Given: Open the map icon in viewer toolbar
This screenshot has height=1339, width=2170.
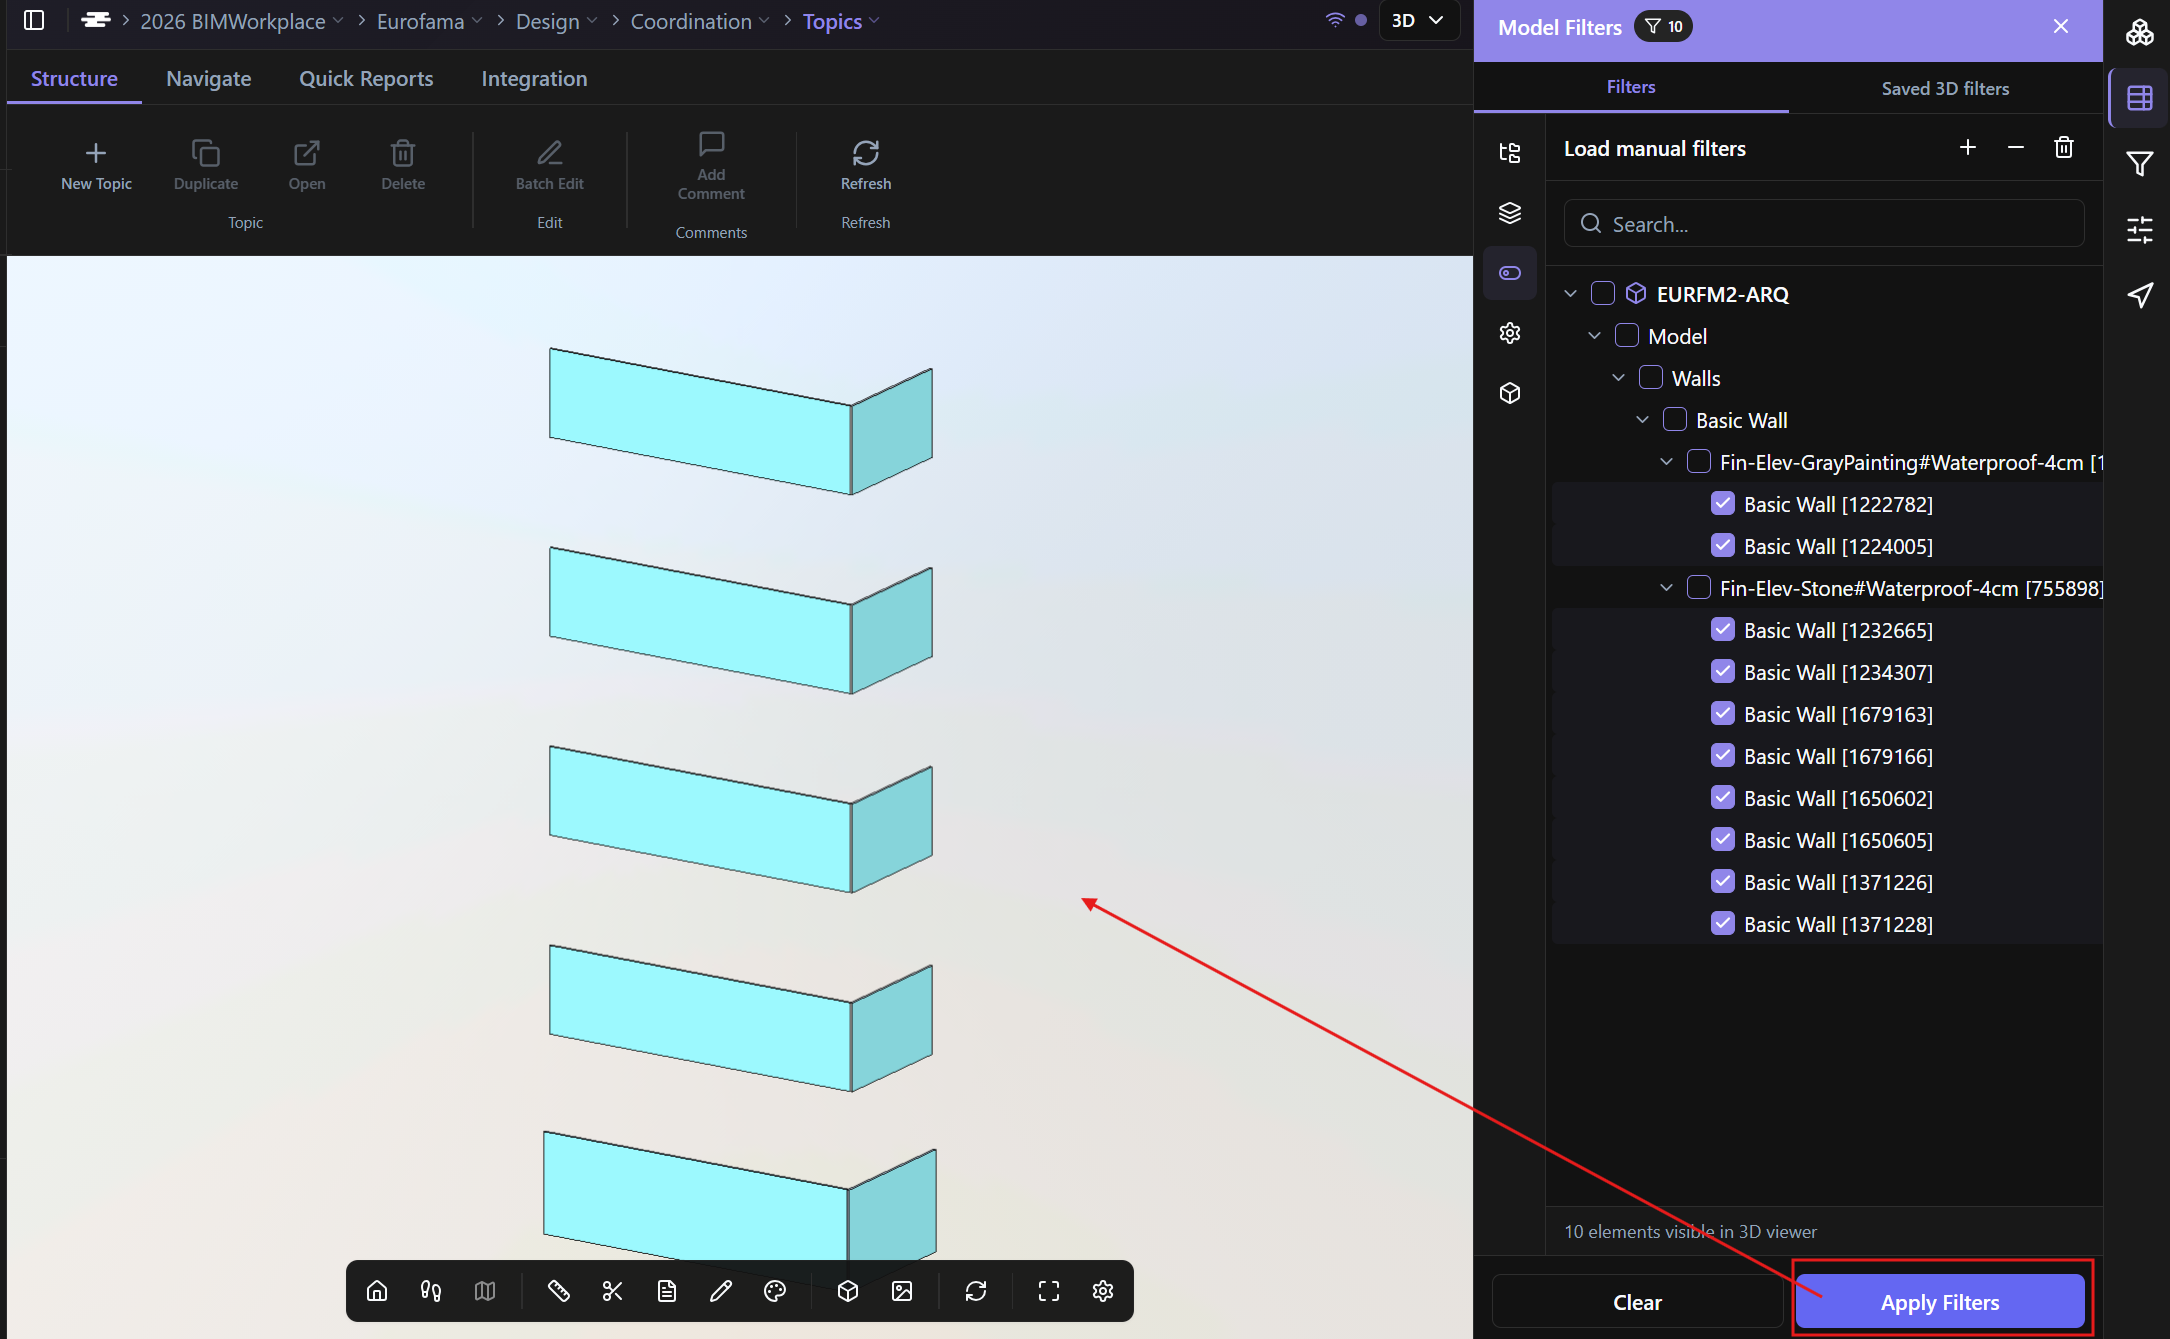Looking at the screenshot, I should point(485,1291).
